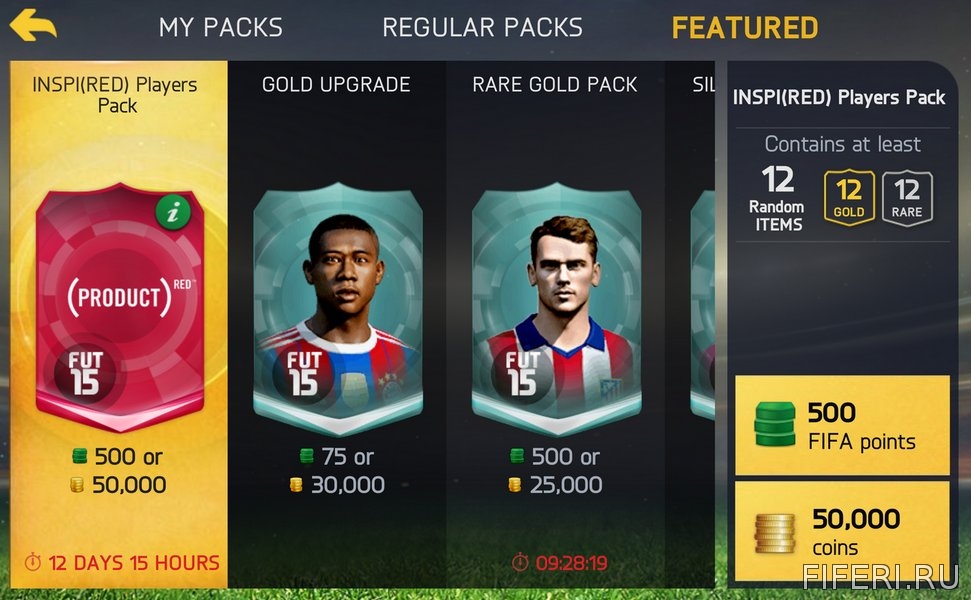Viewport: 971px width, 600px height.
Task: Select the (PRODUCT) RED pack card
Action: [x=120, y=307]
